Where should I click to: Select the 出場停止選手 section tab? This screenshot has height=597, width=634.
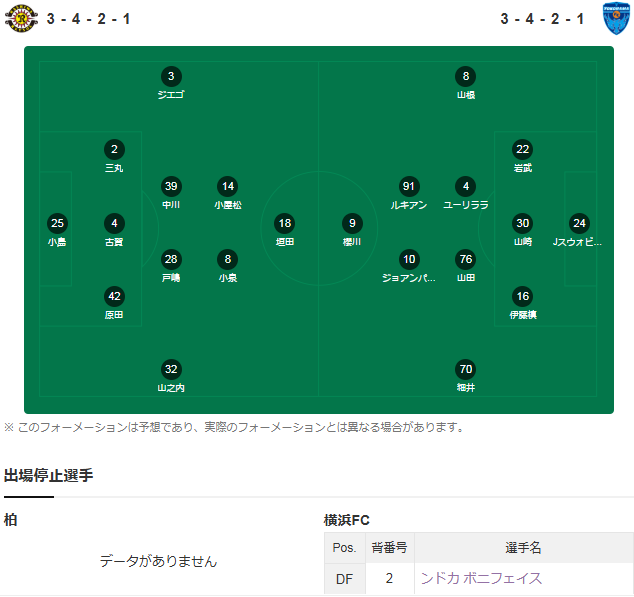click(x=49, y=476)
